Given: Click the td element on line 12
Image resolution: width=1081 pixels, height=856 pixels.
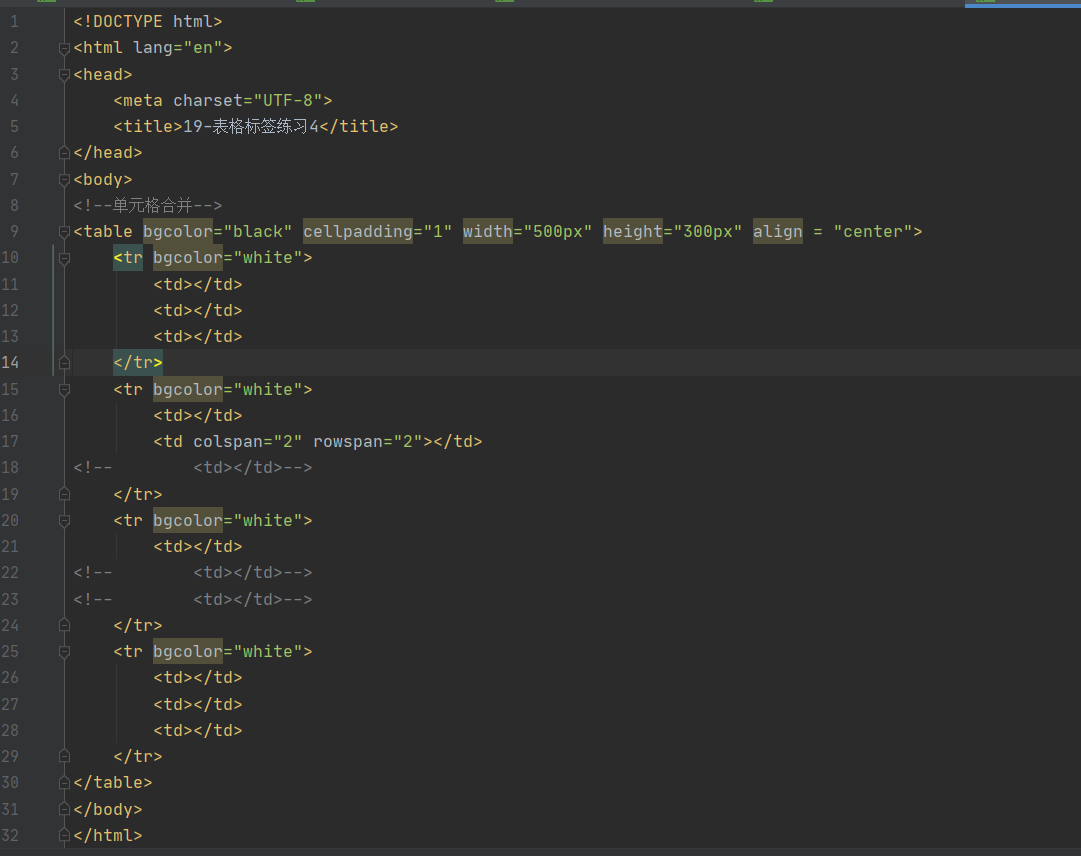Looking at the screenshot, I should 198,311.
